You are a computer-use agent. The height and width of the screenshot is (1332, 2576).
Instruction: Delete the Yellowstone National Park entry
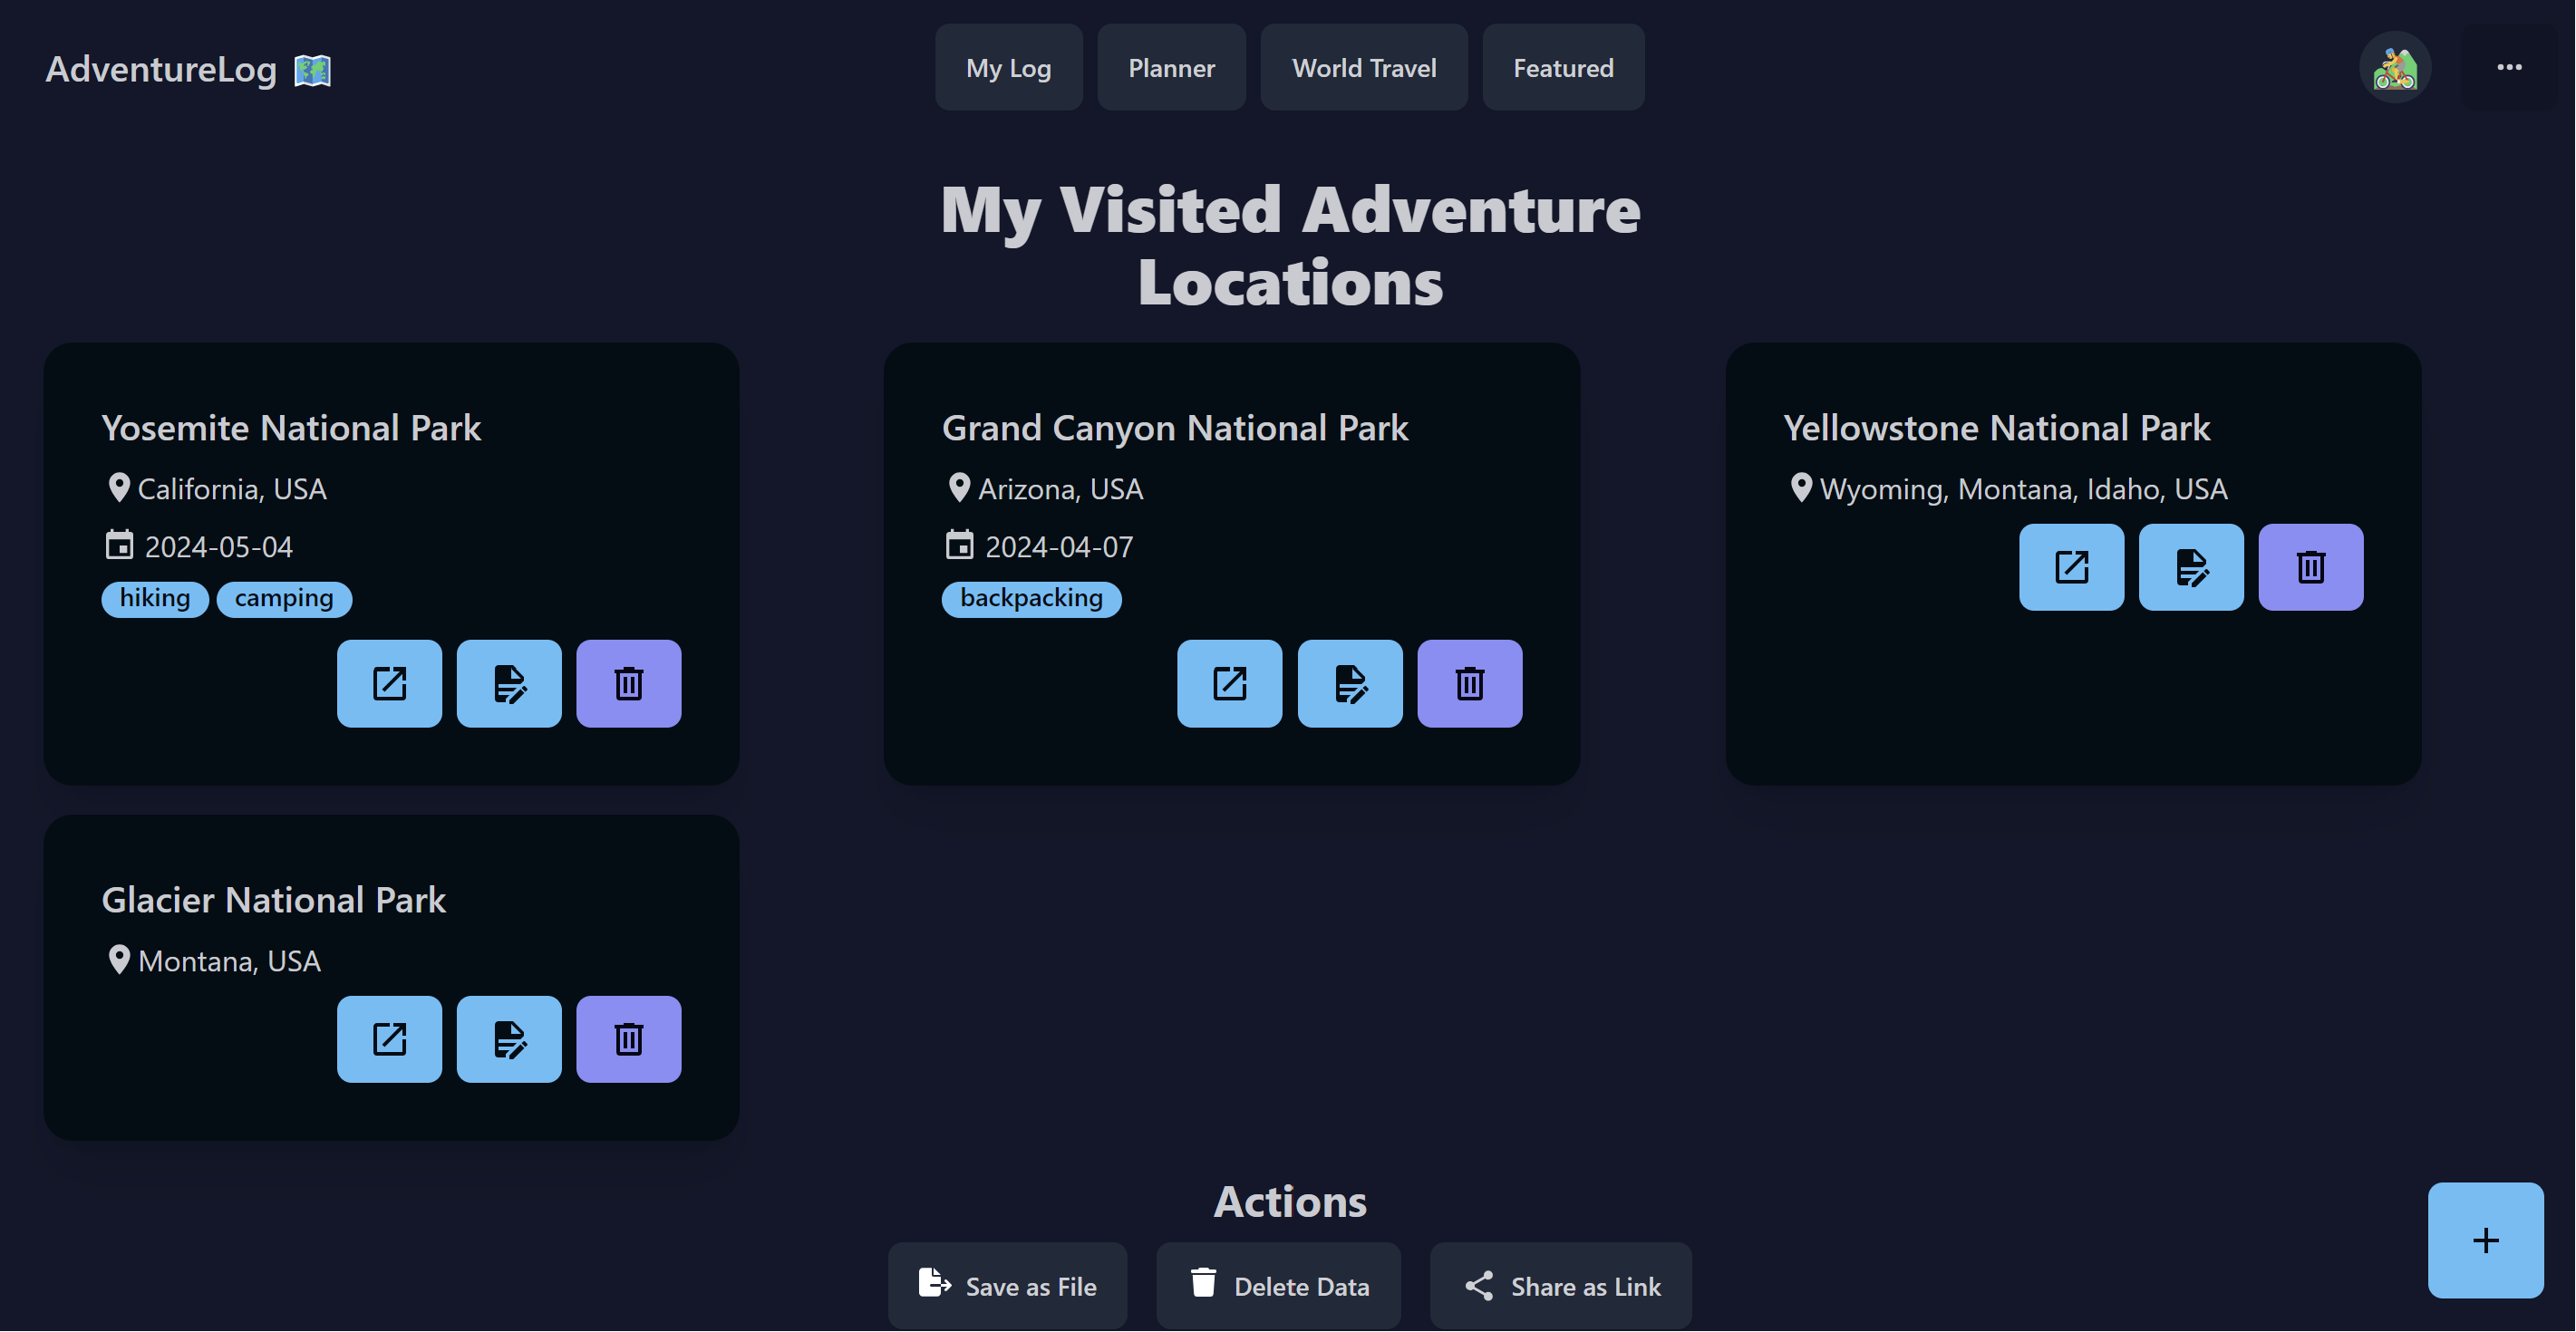coord(2310,567)
